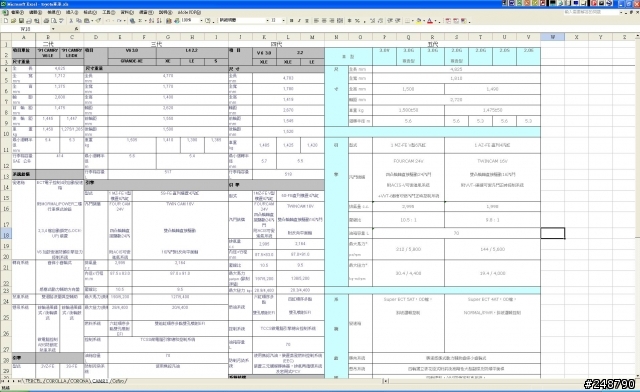Open the 檔案(F) File menu

click(18, 12)
